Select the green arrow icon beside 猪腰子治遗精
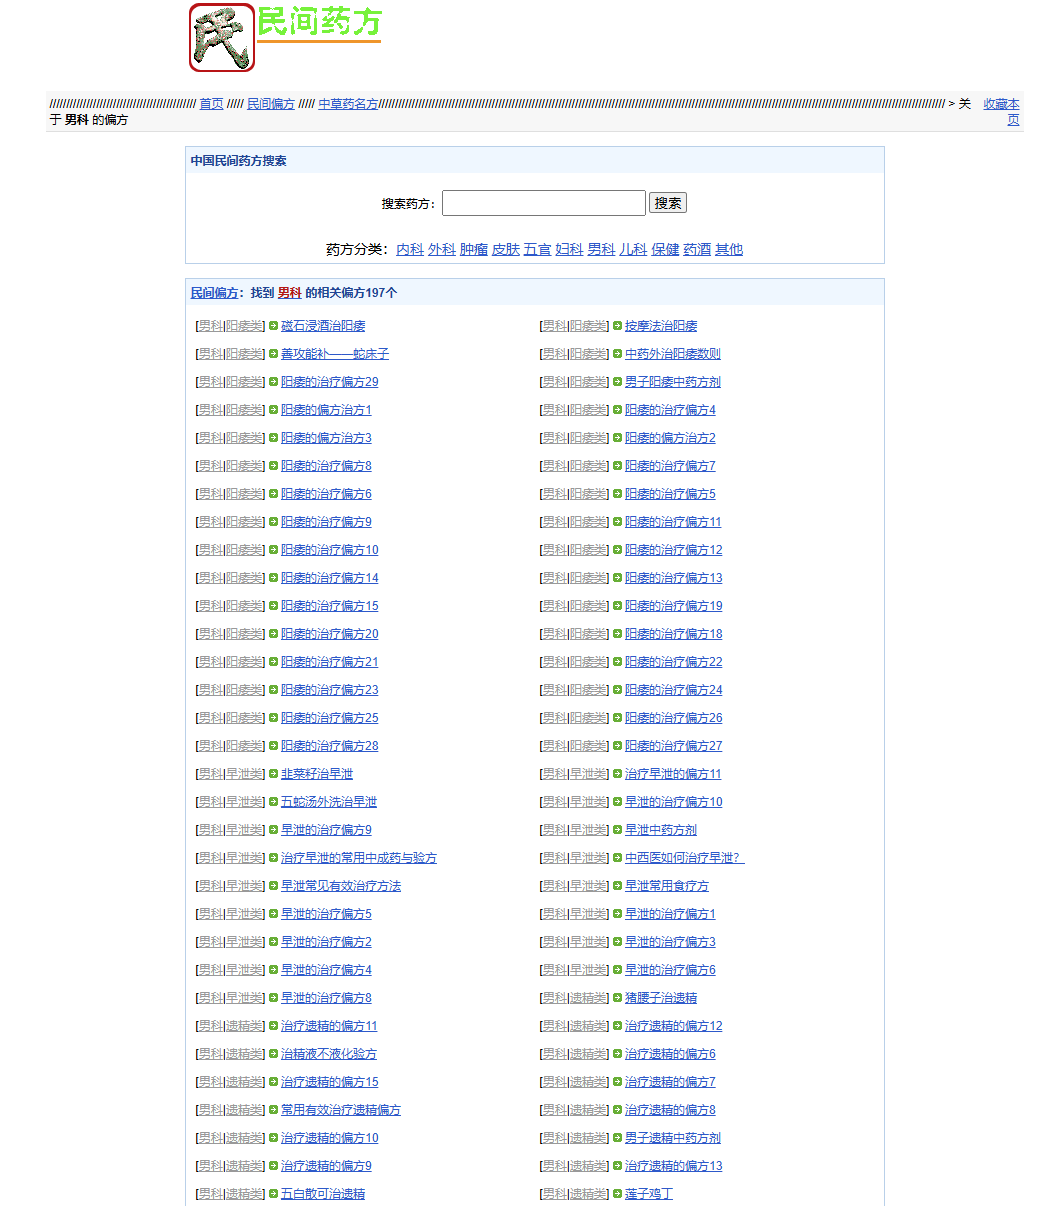The image size is (1064, 1206). (x=619, y=997)
